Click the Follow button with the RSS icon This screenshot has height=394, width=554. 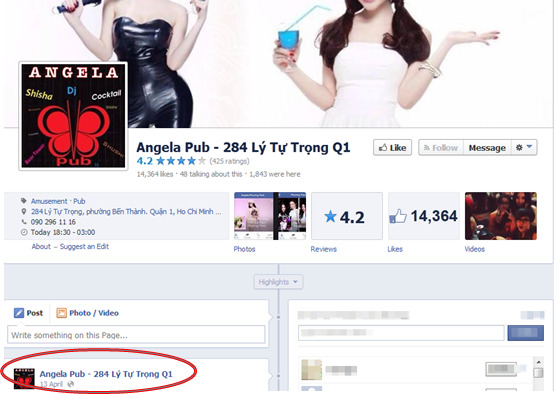(x=441, y=148)
